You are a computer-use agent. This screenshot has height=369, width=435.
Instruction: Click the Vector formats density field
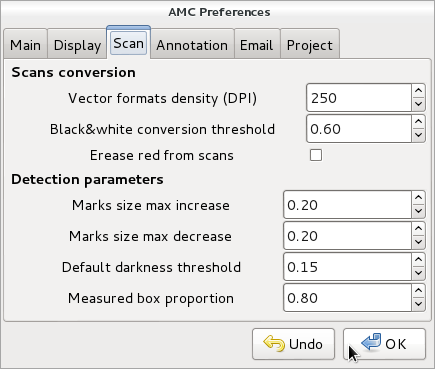tap(359, 98)
